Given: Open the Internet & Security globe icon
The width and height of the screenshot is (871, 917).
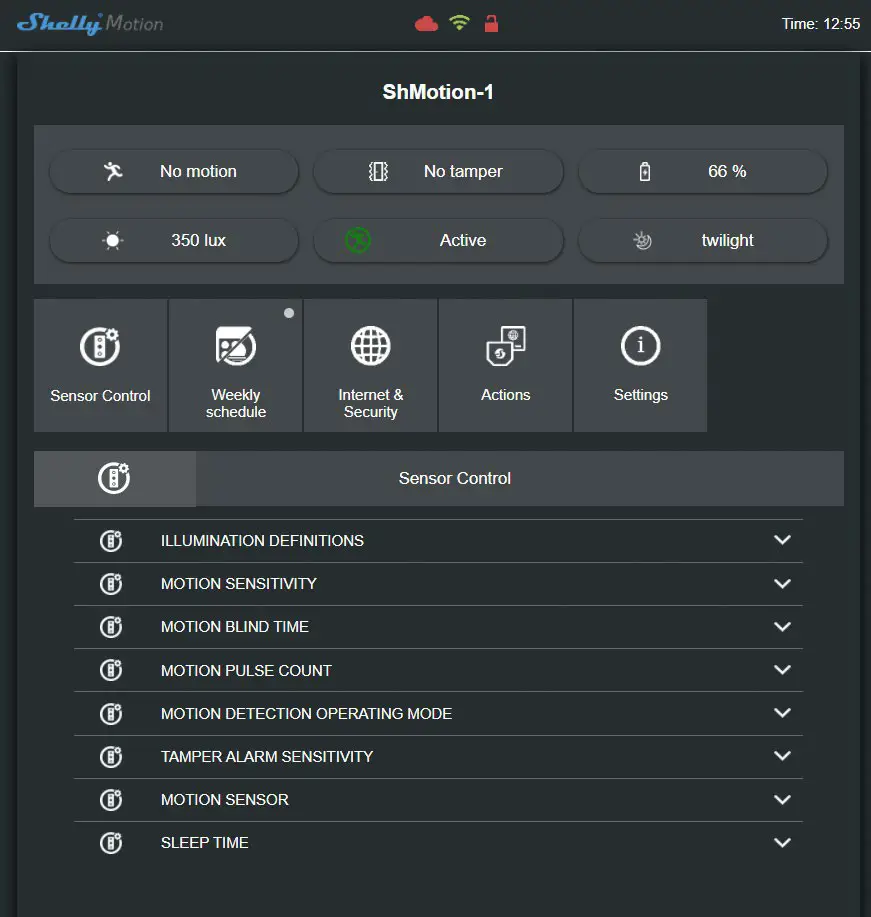Looking at the screenshot, I should coord(370,345).
